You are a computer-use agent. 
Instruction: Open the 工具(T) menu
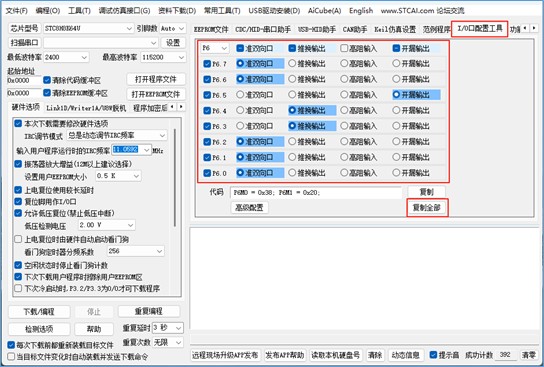pos(79,11)
